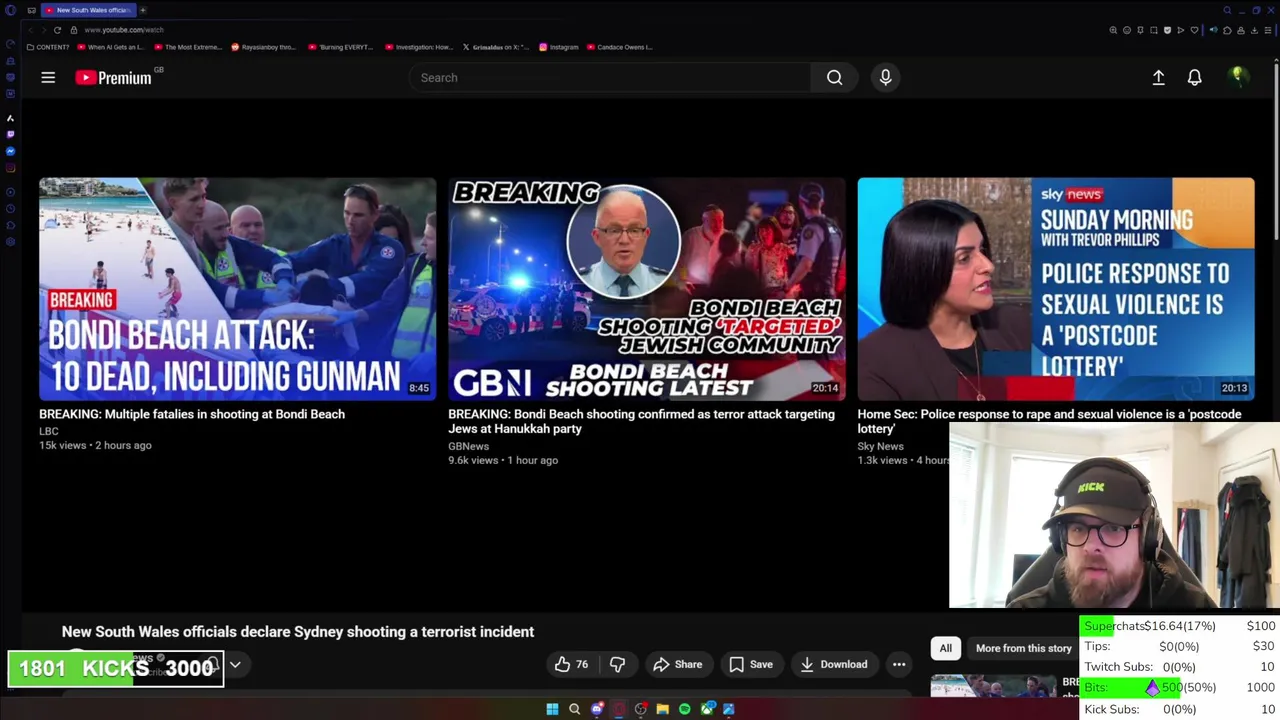The width and height of the screenshot is (1280, 720).
Task: Click the video title New South Wales officials
Action: point(298,631)
